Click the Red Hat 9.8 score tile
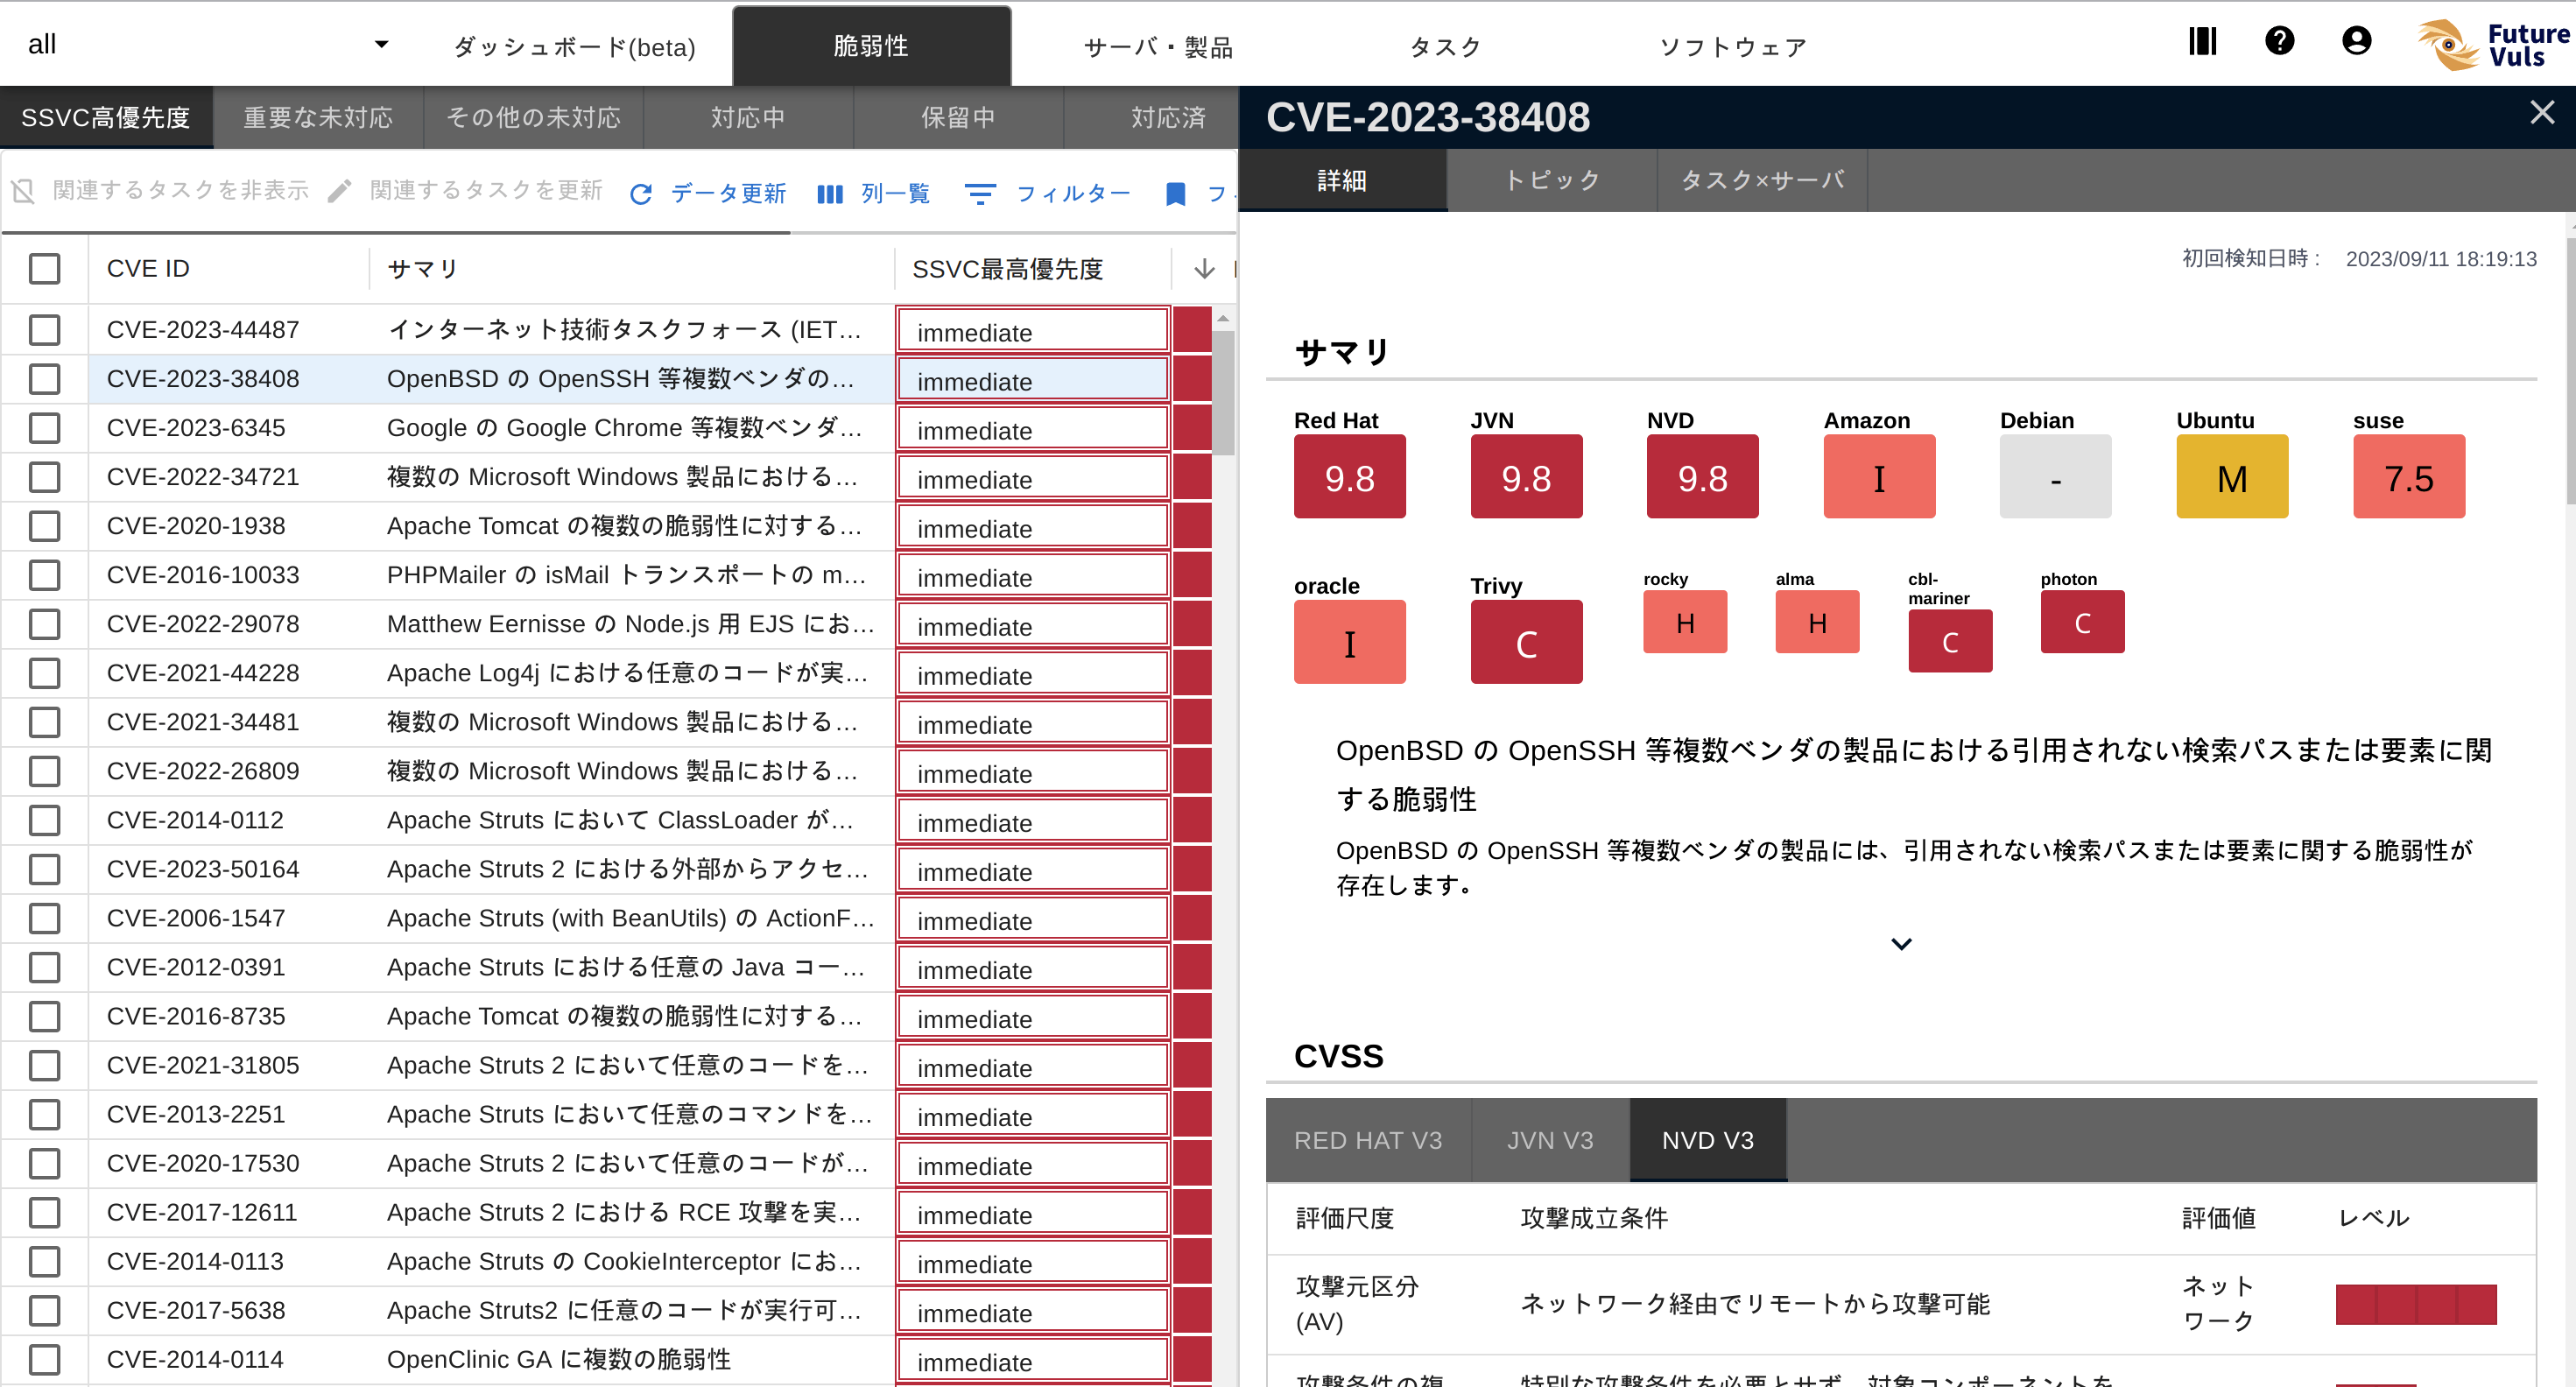The image size is (2576, 1387). 1349,477
